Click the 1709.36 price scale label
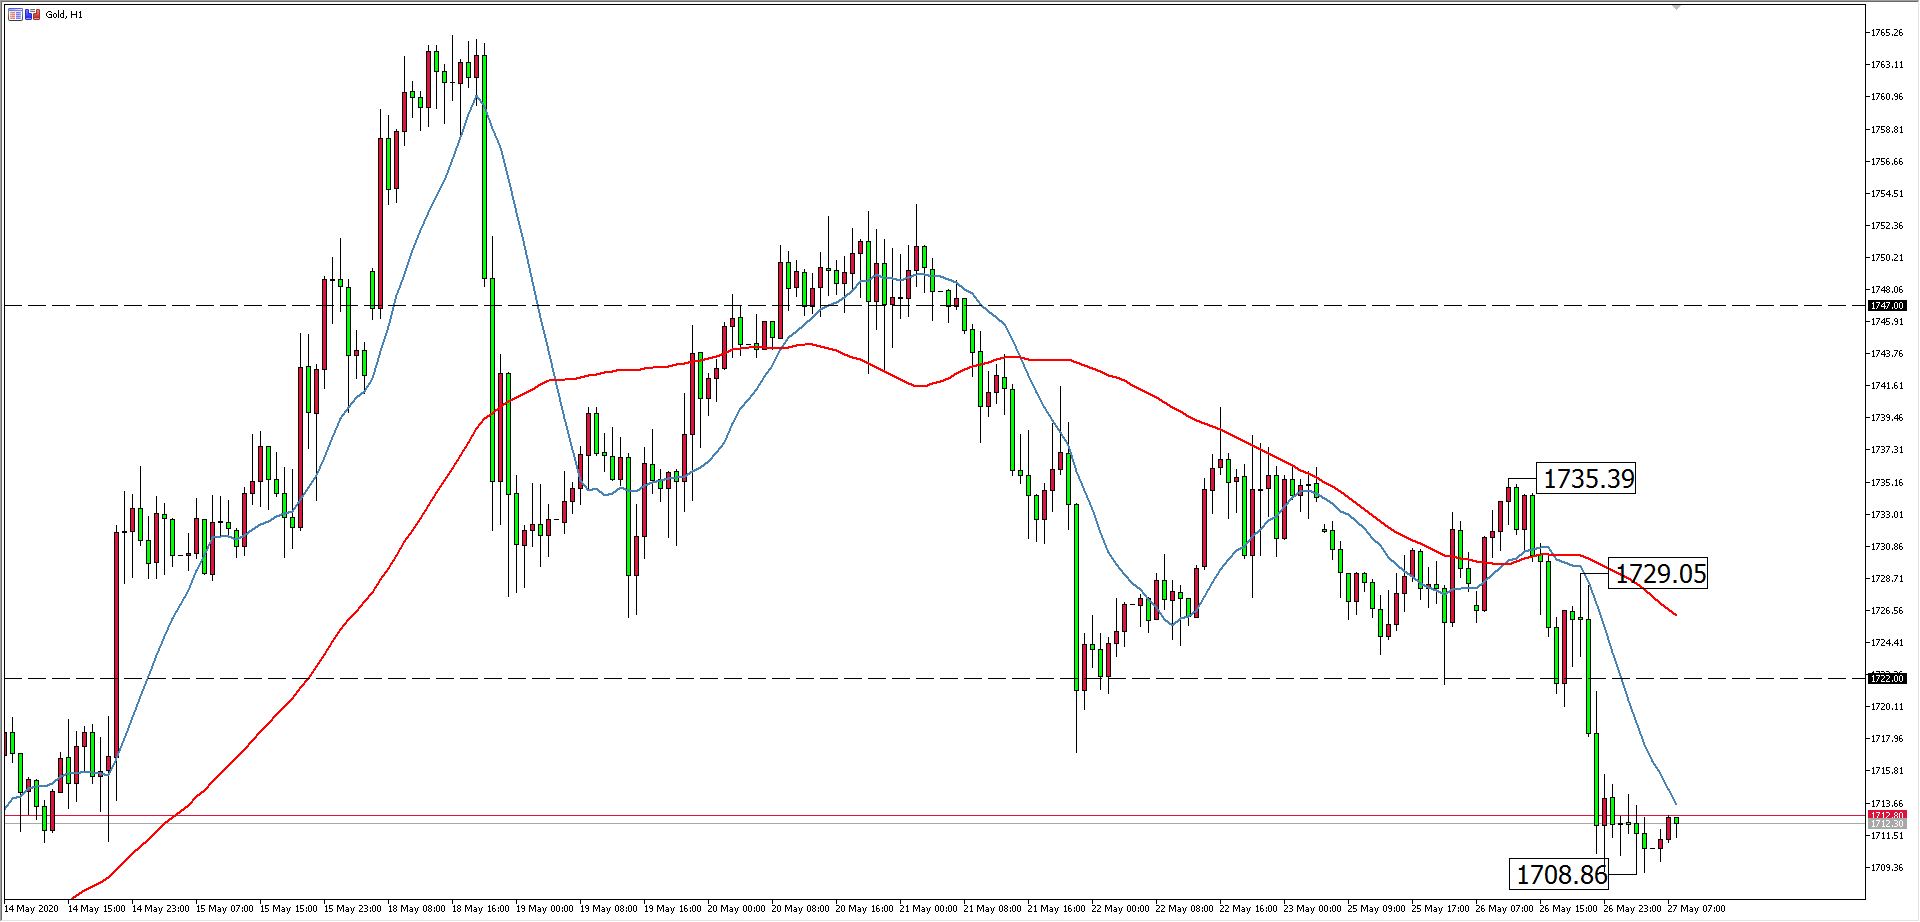 pos(1887,868)
